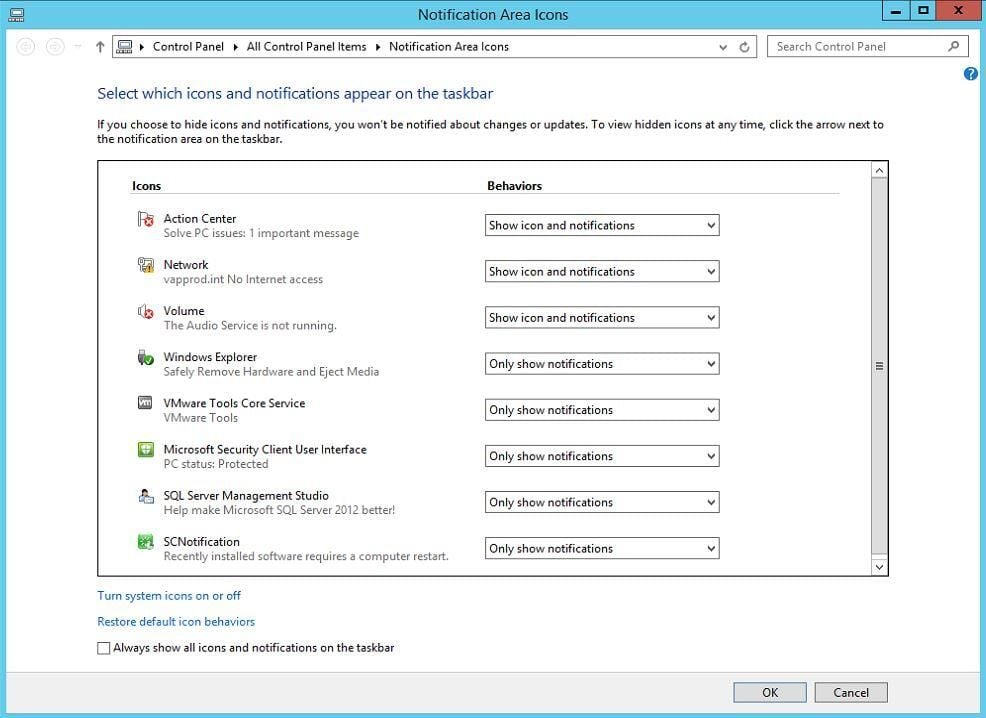Click the VMware Tools Core Service icon
Image resolution: width=986 pixels, height=718 pixels.
tap(145, 402)
